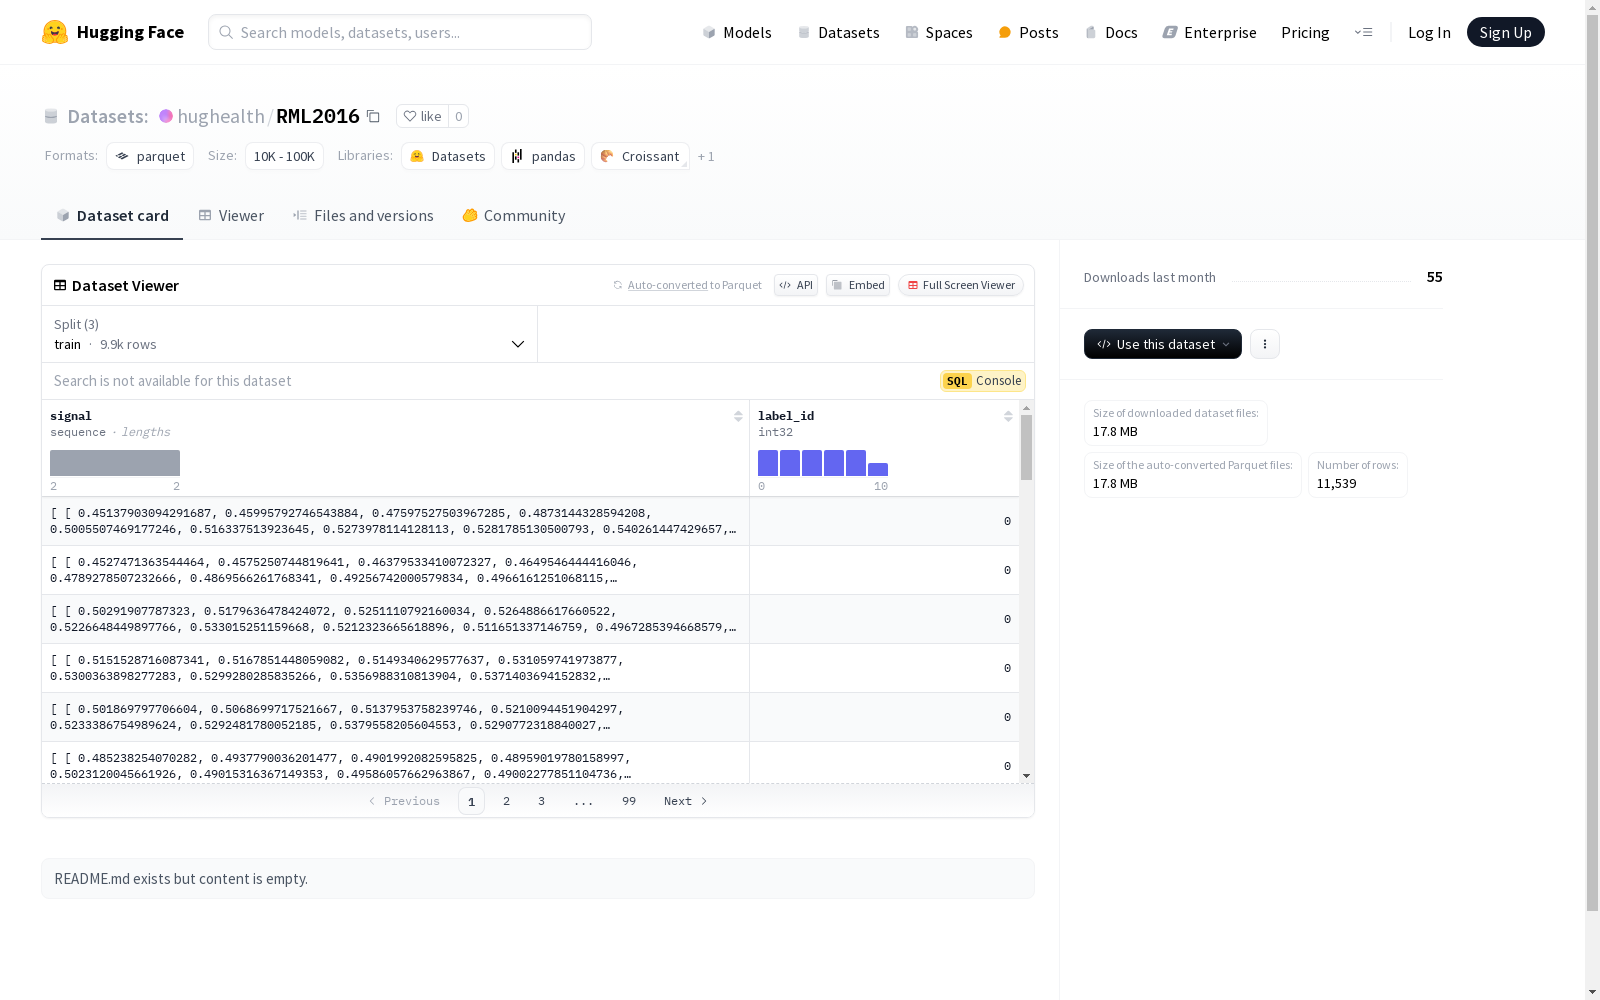Select the Dataset card tab
1600x1000 pixels.
pyautogui.click(x=112, y=215)
